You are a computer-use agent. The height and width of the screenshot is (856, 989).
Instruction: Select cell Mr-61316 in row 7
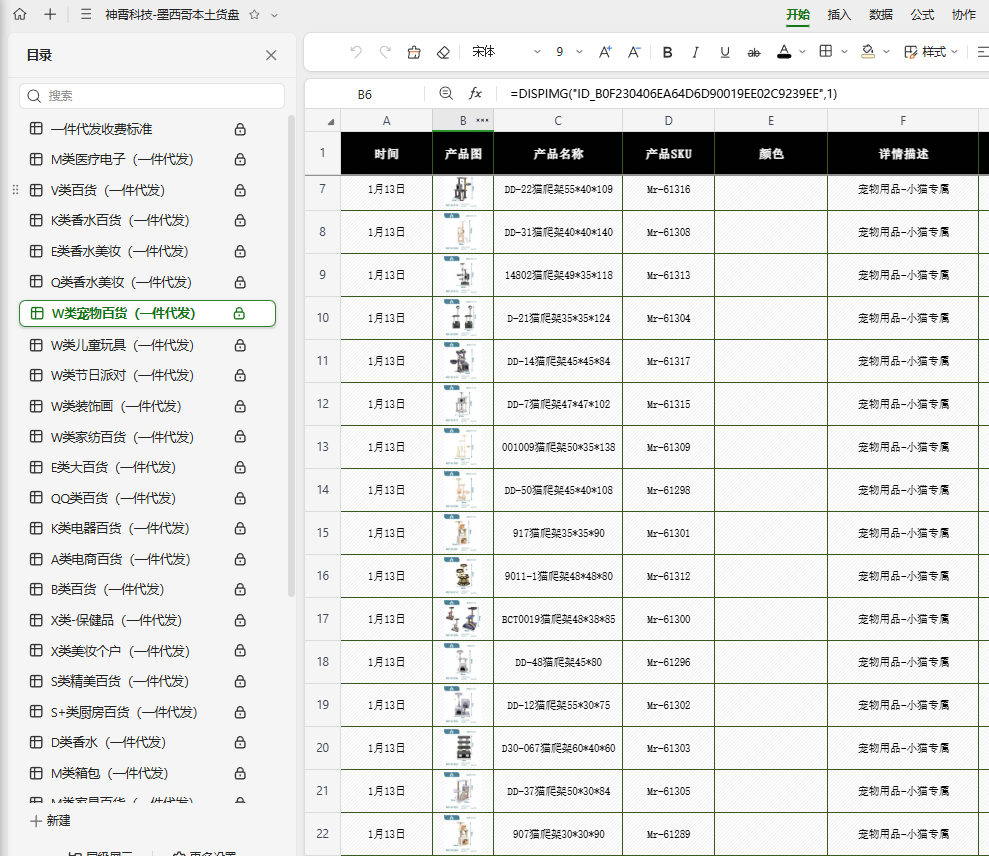pos(668,189)
